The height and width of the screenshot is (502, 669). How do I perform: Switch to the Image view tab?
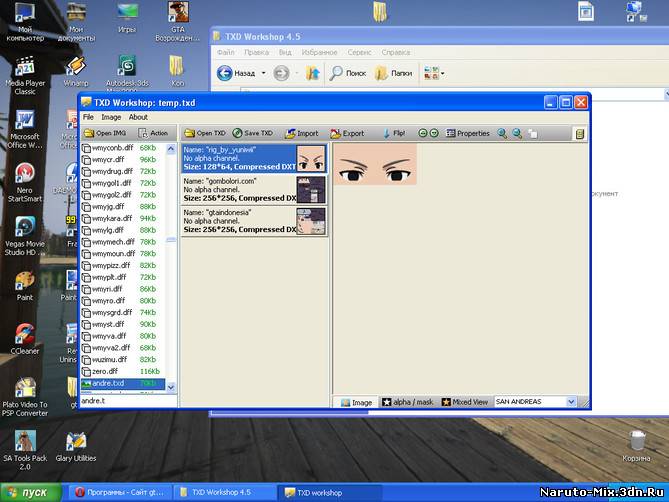click(x=356, y=402)
